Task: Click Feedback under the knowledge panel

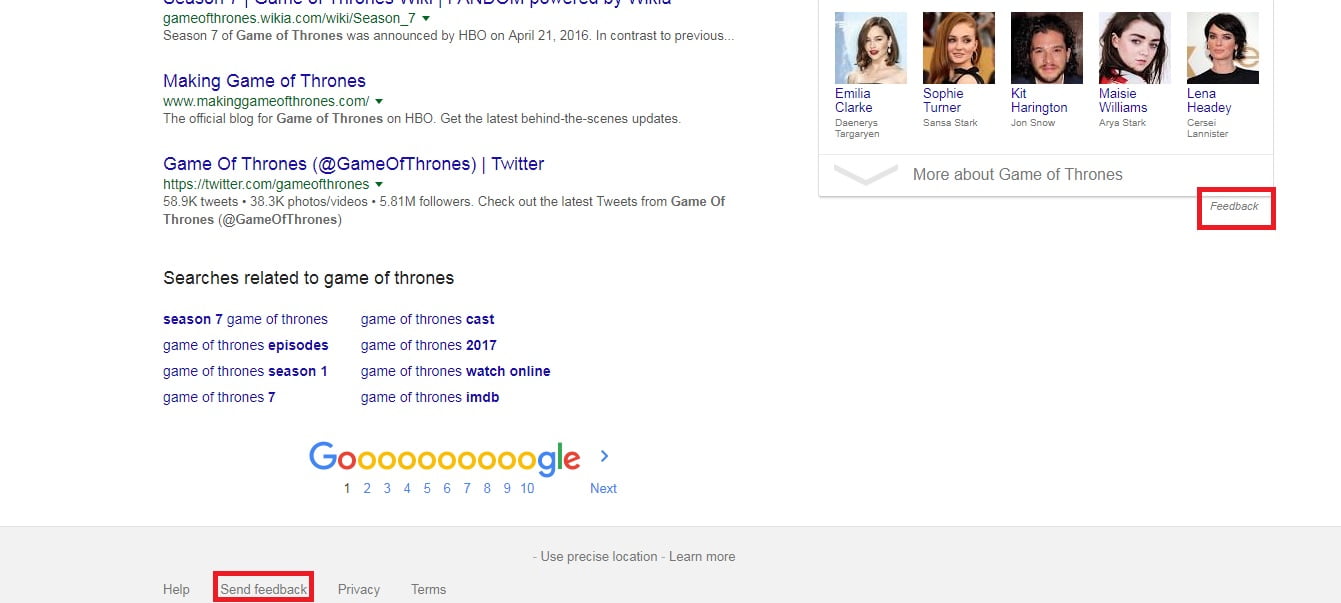Action: [1234, 206]
